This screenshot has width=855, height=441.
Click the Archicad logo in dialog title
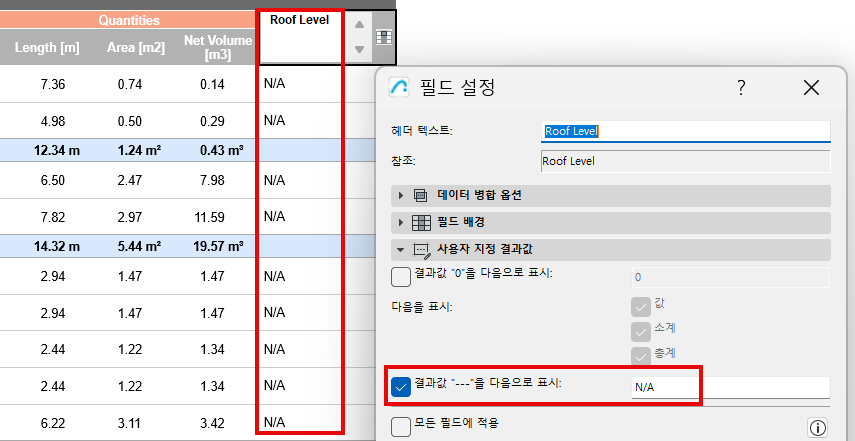[x=399, y=87]
